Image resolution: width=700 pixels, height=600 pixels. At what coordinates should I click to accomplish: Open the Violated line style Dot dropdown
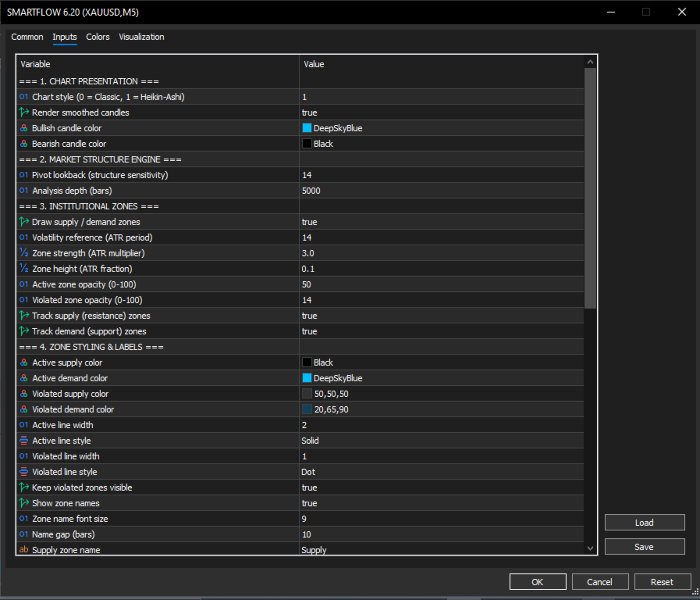441,472
